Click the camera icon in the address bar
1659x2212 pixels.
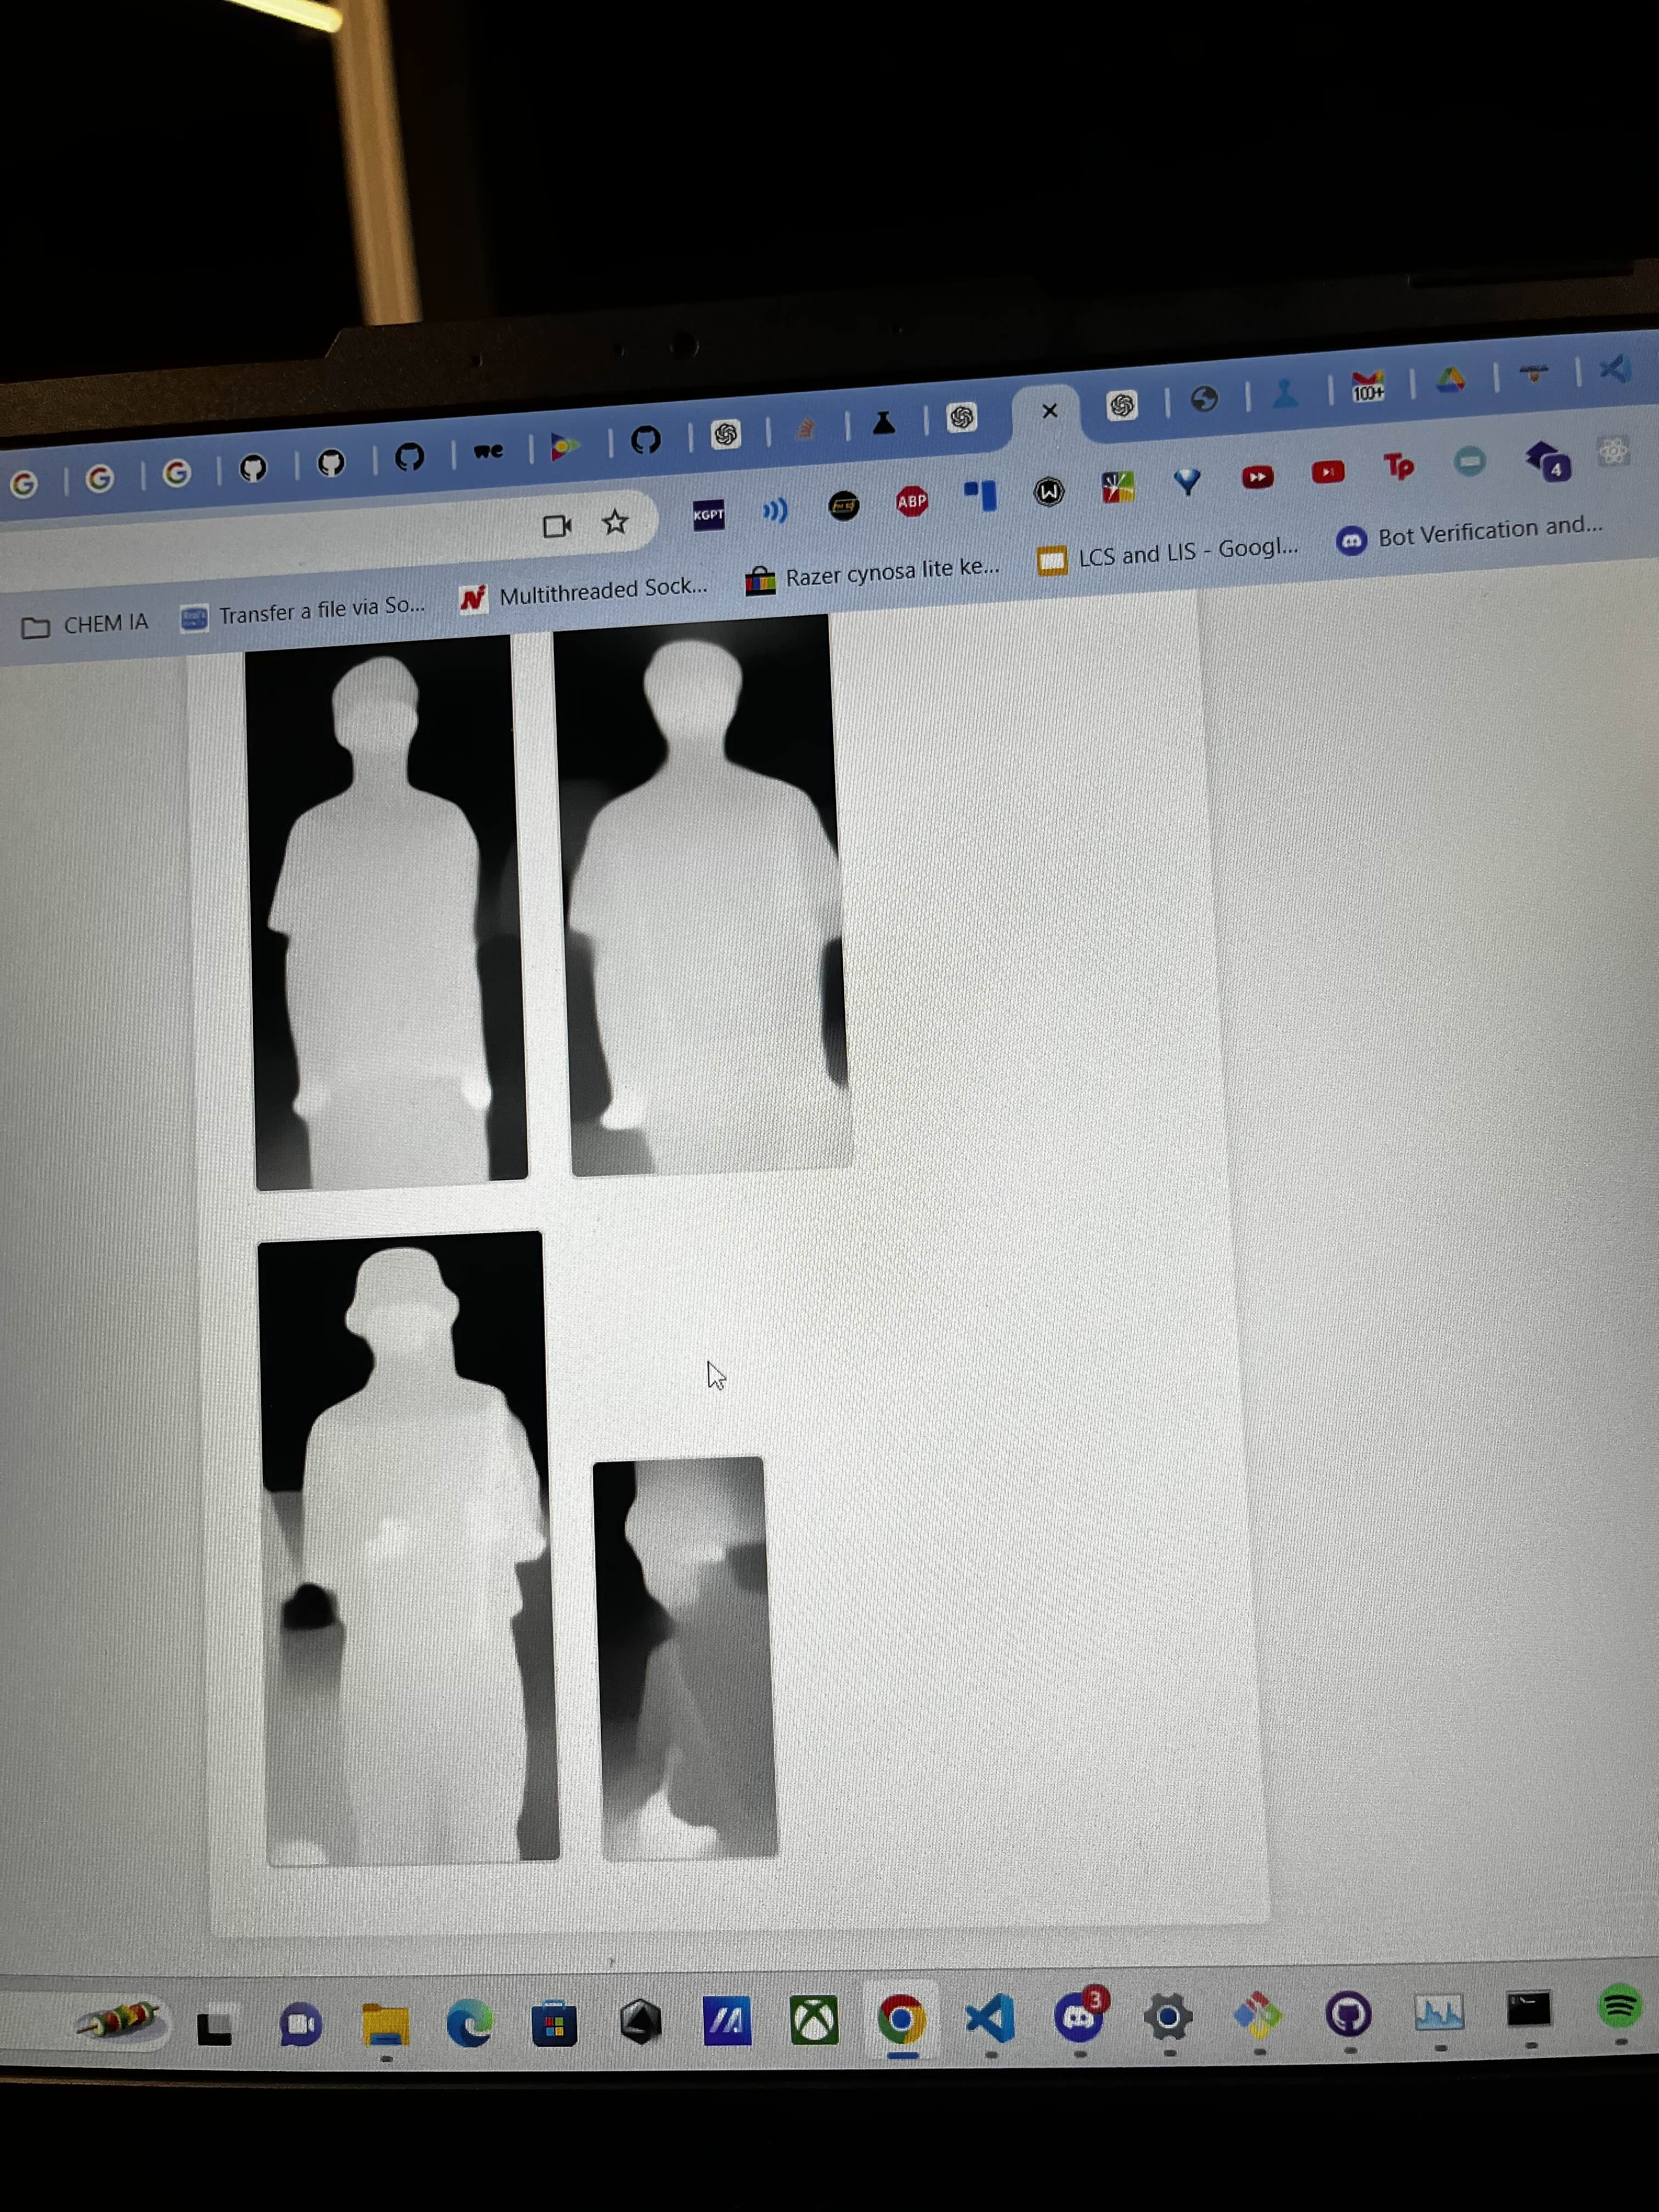pyautogui.click(x=557, y=526)
